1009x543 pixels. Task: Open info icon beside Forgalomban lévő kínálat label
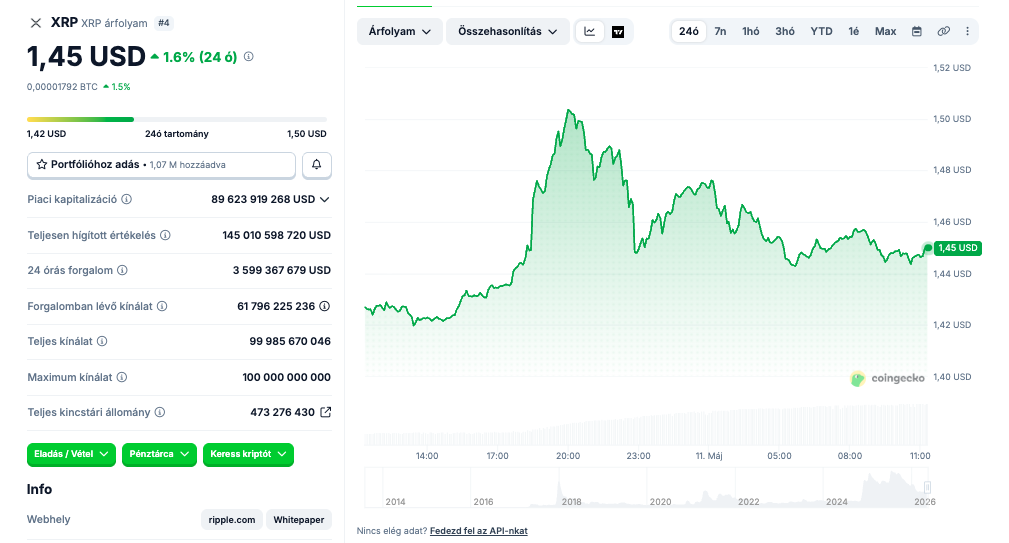(x=162, y=306)
